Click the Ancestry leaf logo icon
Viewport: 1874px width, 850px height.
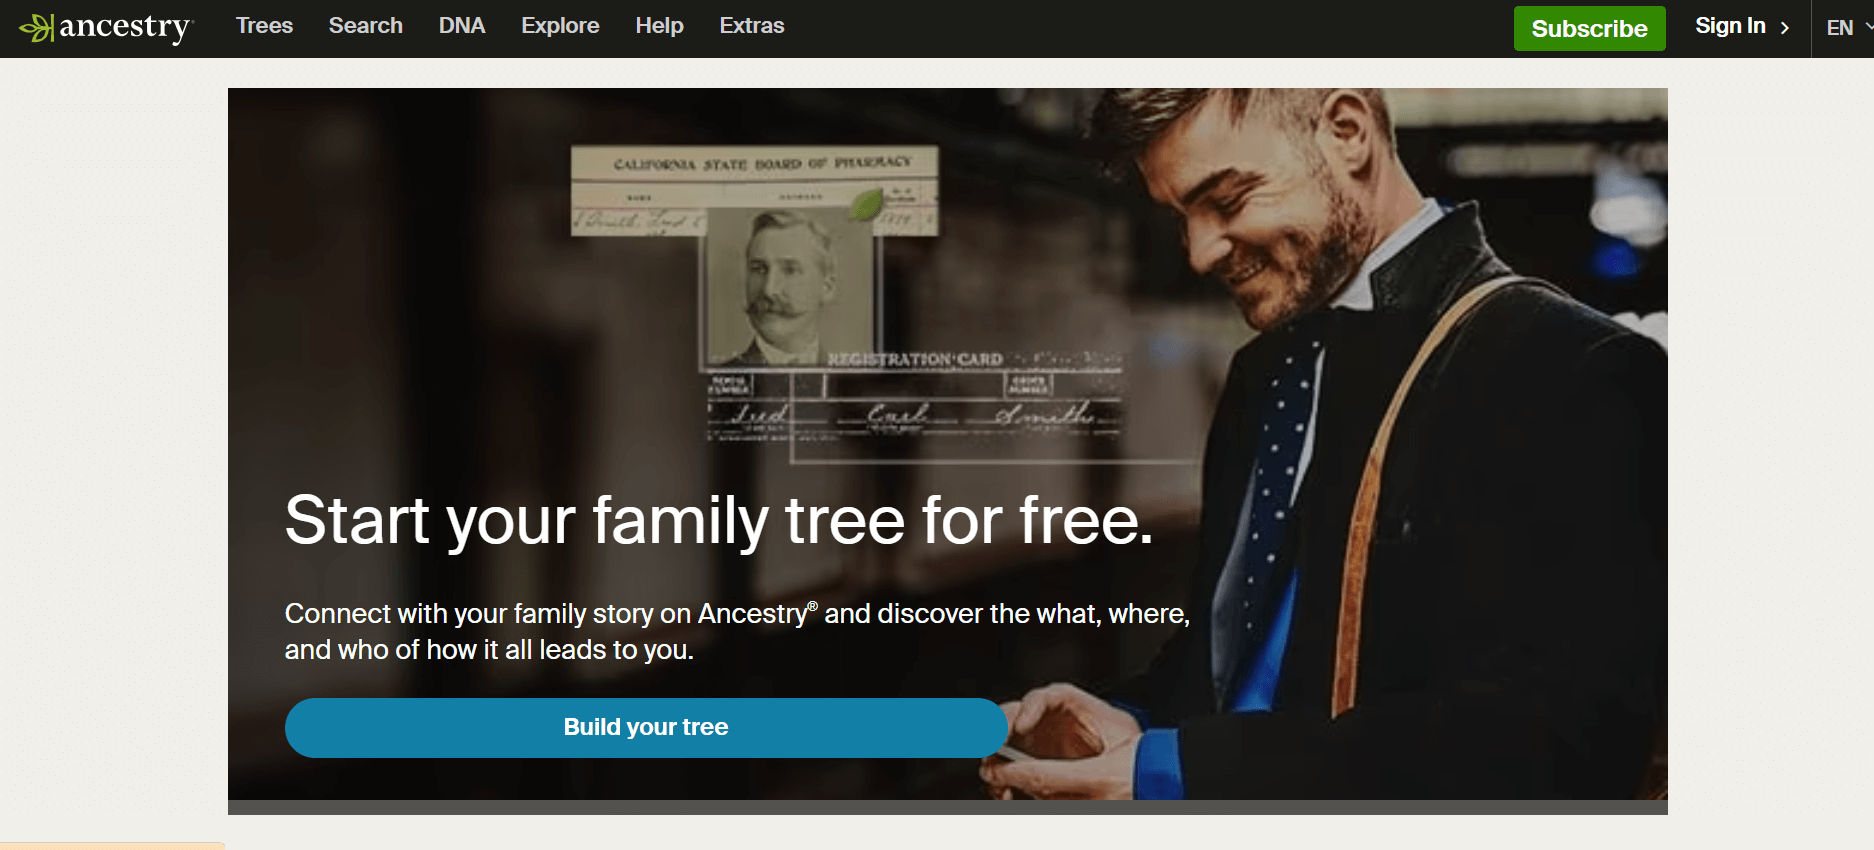(37, 28)
